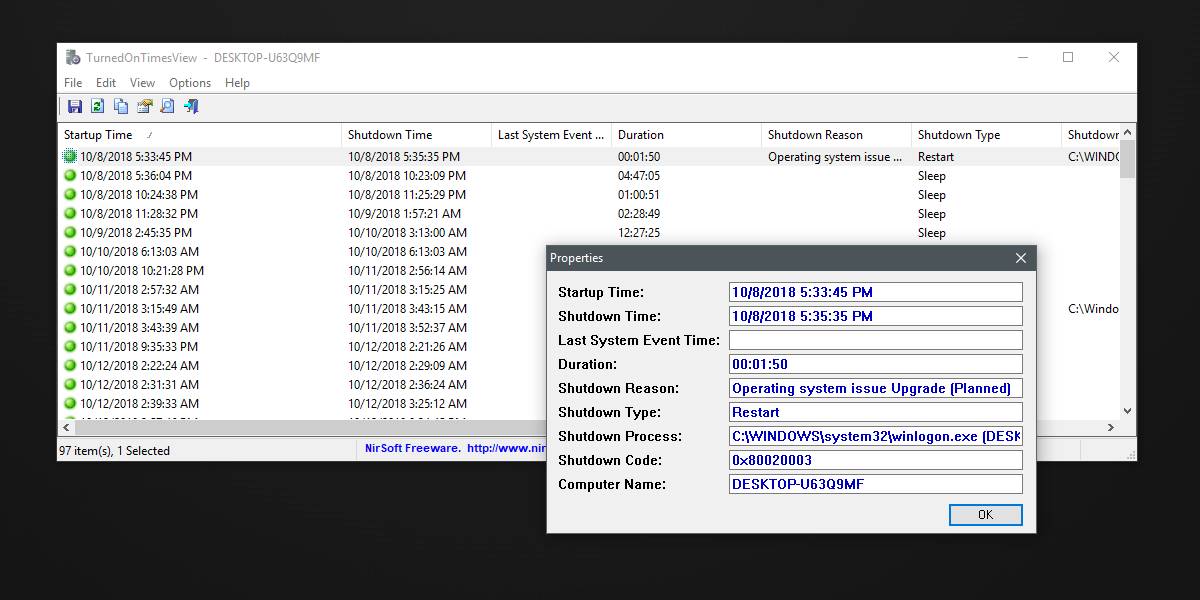Open the View menu
This screenshot has width=1200, height=600.
point(142,83)
